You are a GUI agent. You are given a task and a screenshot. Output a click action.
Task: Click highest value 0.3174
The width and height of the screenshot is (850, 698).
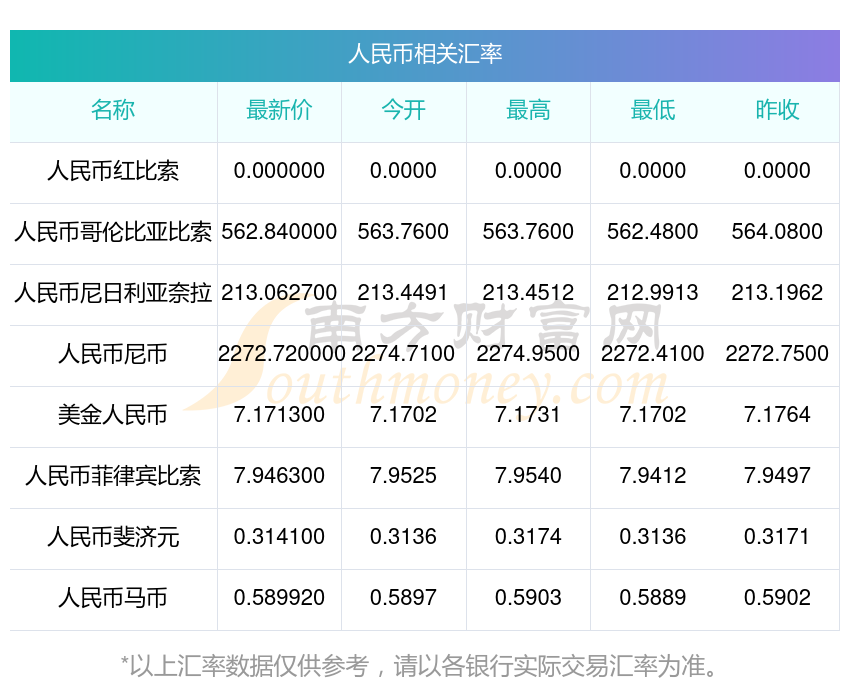(x=528, y=537)
